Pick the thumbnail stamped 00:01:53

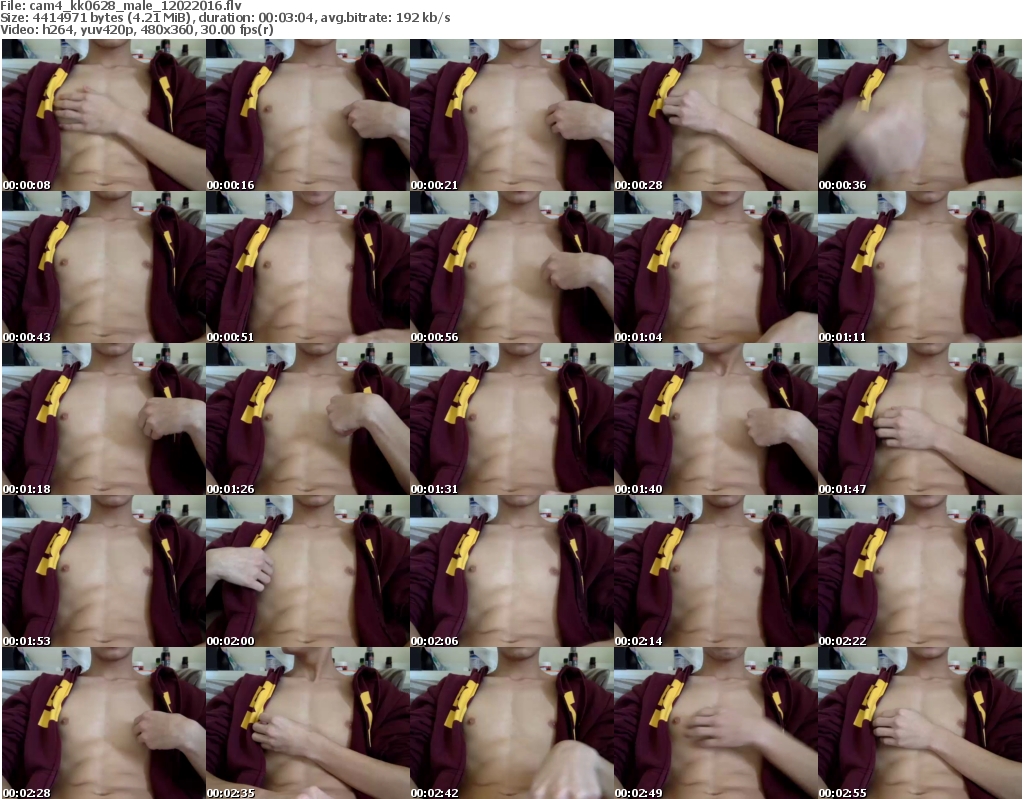pos(104,571)
